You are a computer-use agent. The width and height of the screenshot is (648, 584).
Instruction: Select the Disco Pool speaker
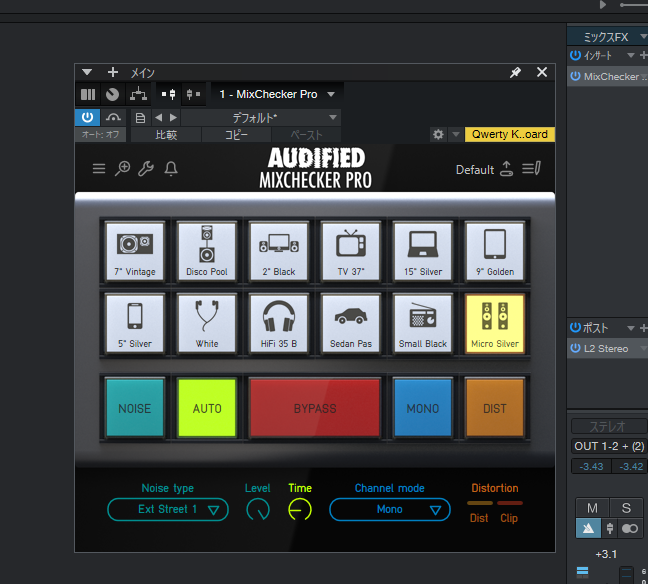coord(207,250)
